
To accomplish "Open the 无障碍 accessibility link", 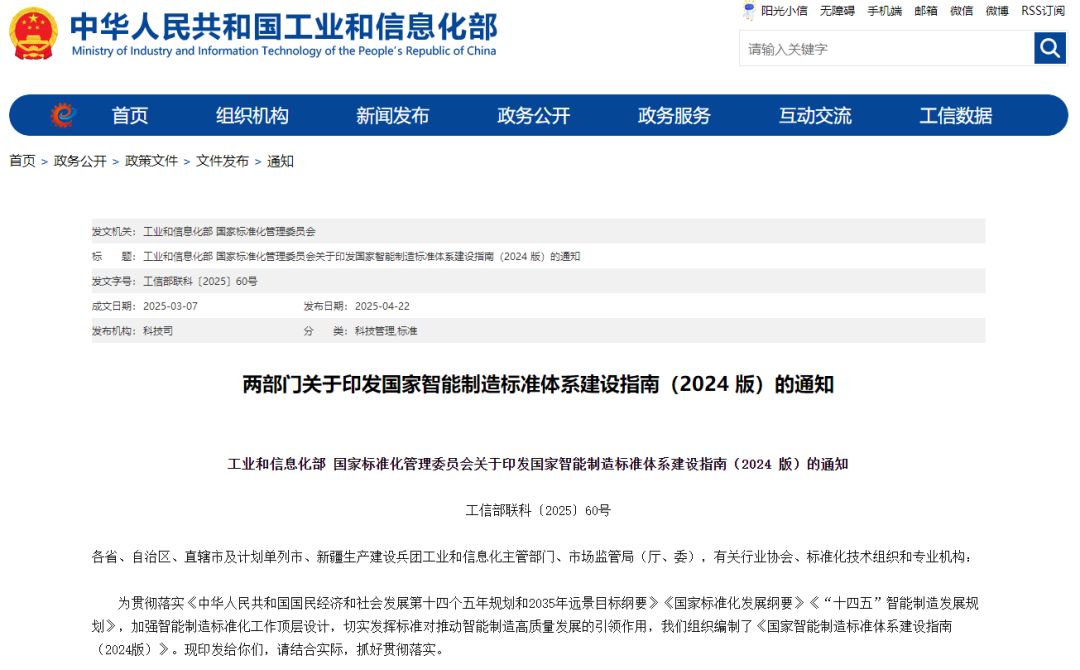I will point(837,10).
